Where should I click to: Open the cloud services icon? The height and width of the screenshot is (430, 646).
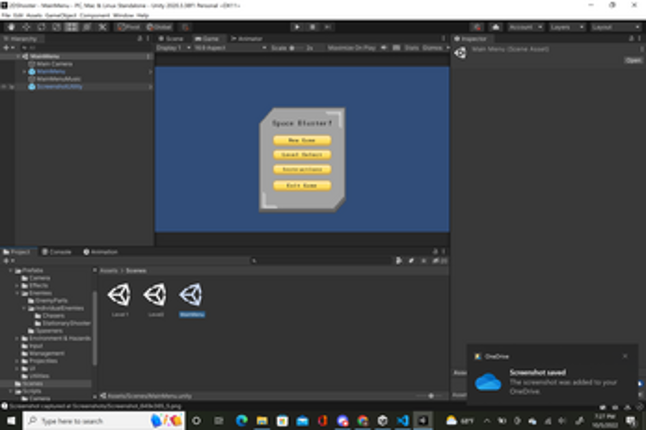tap(496, 27)
